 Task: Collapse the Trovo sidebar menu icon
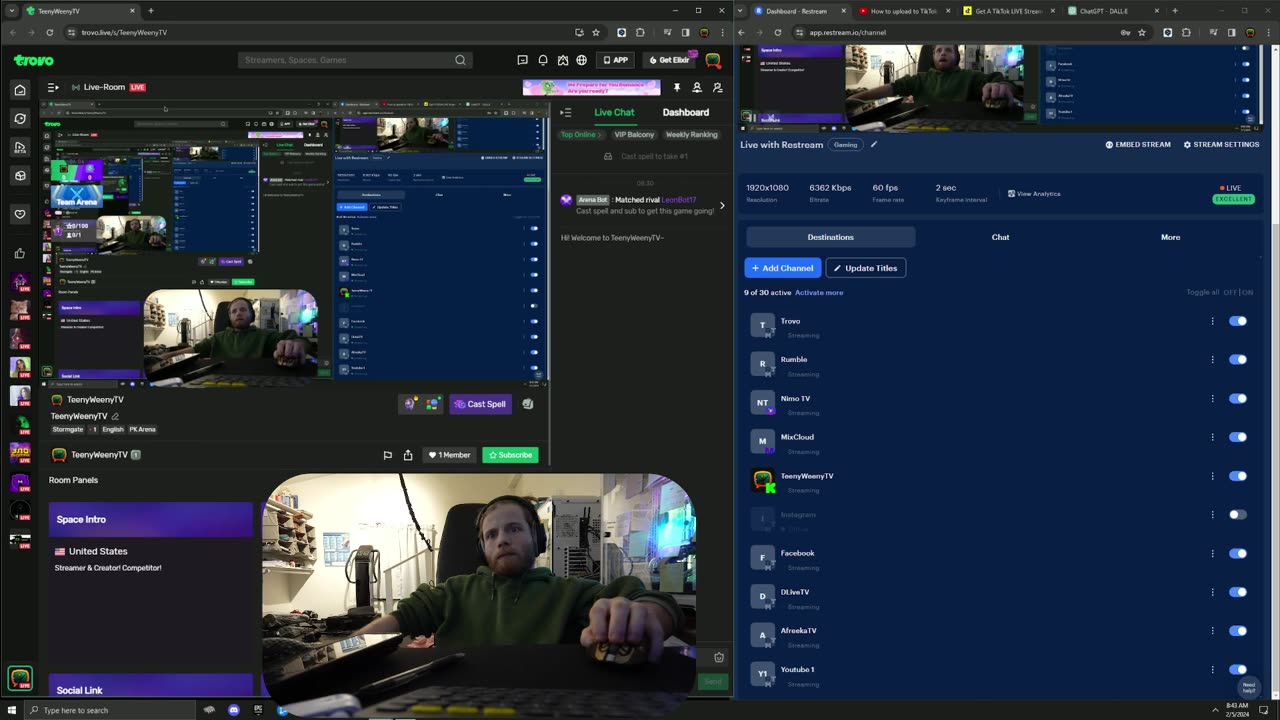(x=53, y=87)
